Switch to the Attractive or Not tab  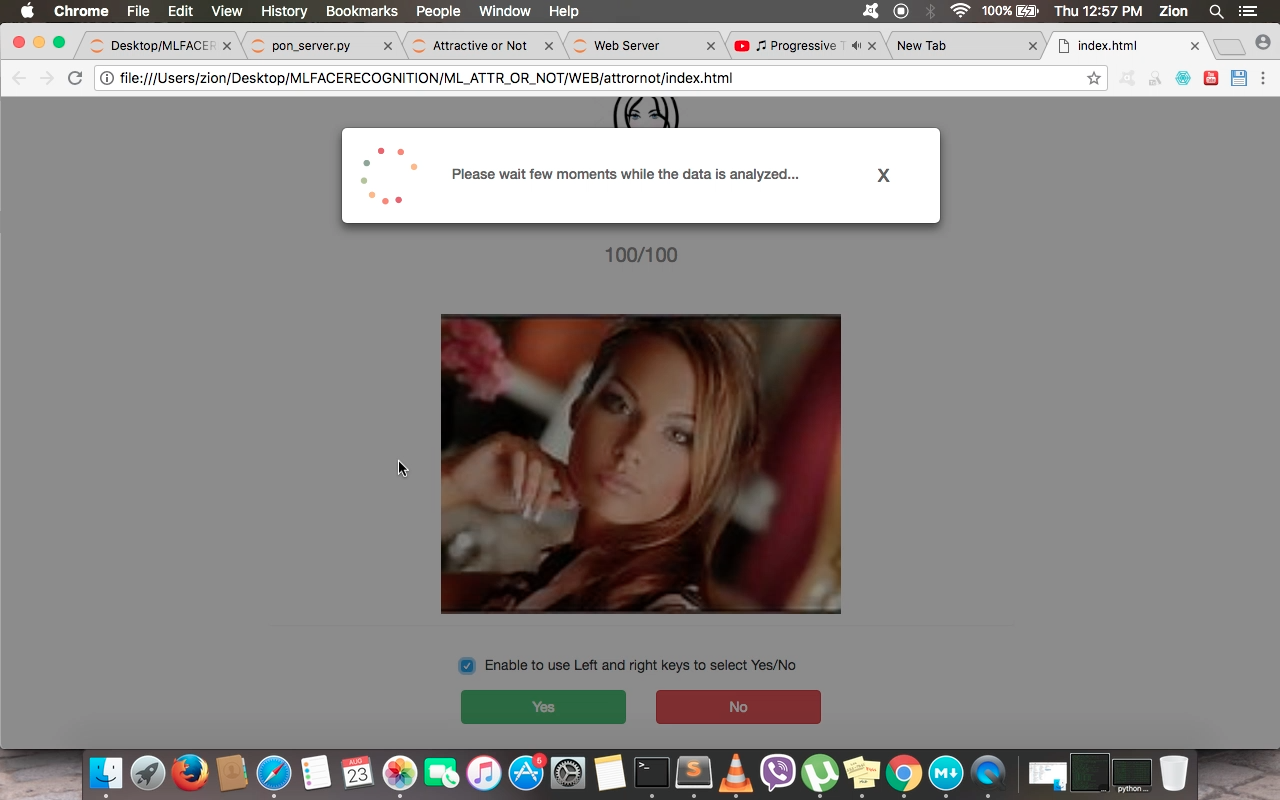[x=479, y=46]
